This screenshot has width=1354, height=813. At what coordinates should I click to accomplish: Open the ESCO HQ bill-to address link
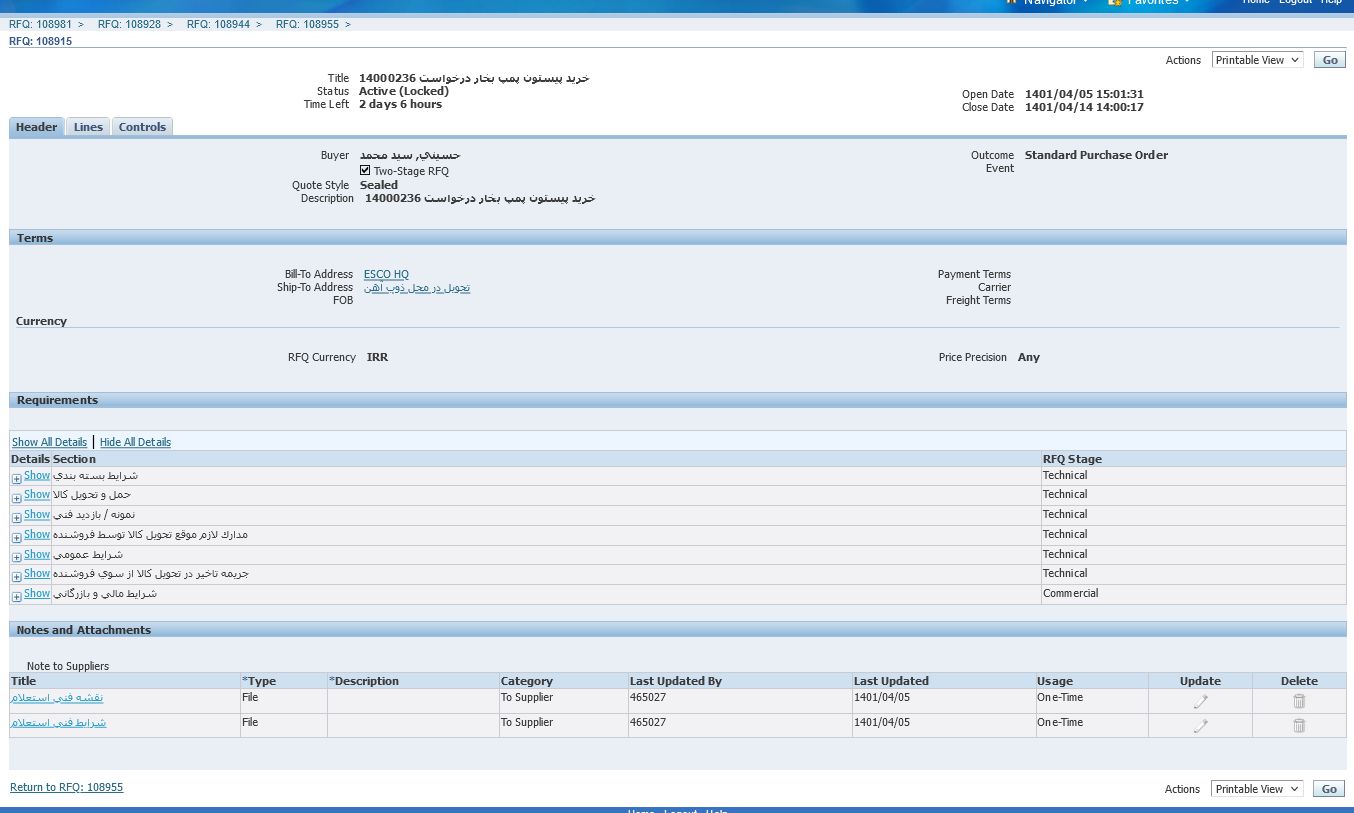[386, 274]
